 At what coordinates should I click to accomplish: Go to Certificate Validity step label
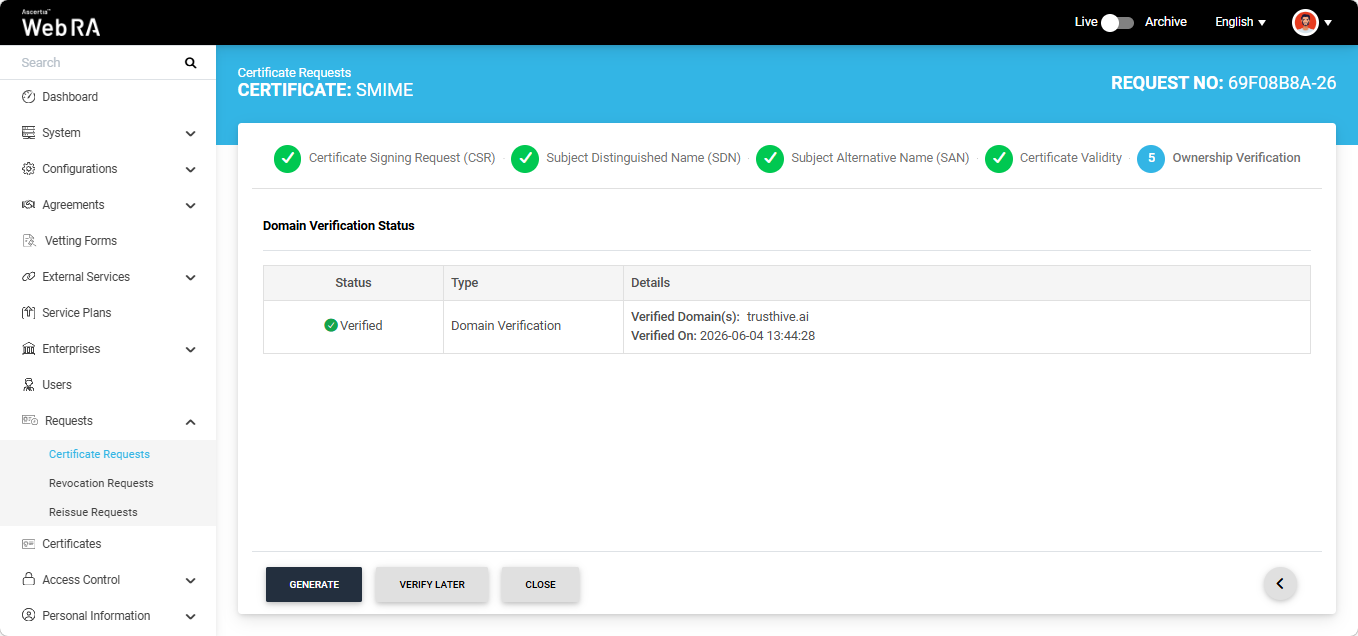pyautogui.click(x=1071, y=158)
